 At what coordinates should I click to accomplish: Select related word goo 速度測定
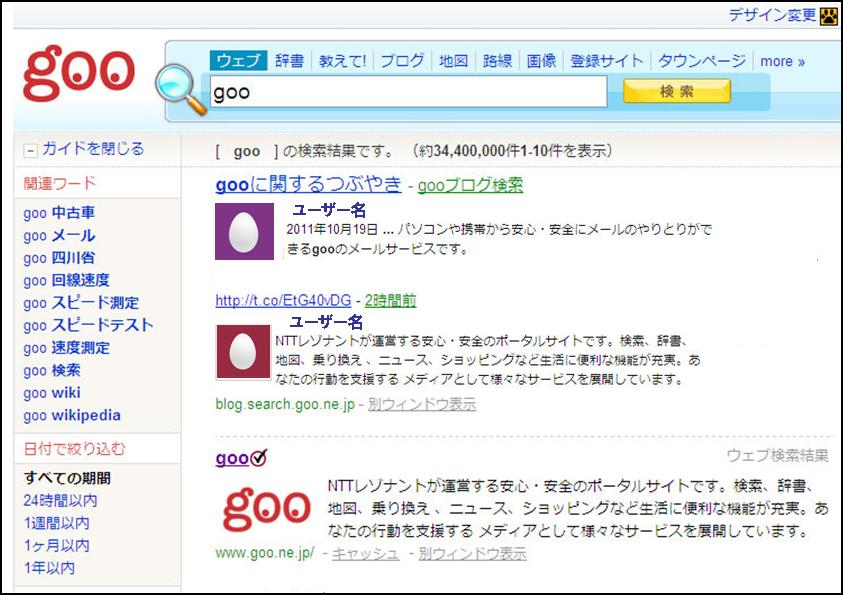pyautogui.click(x=66, y=348)
